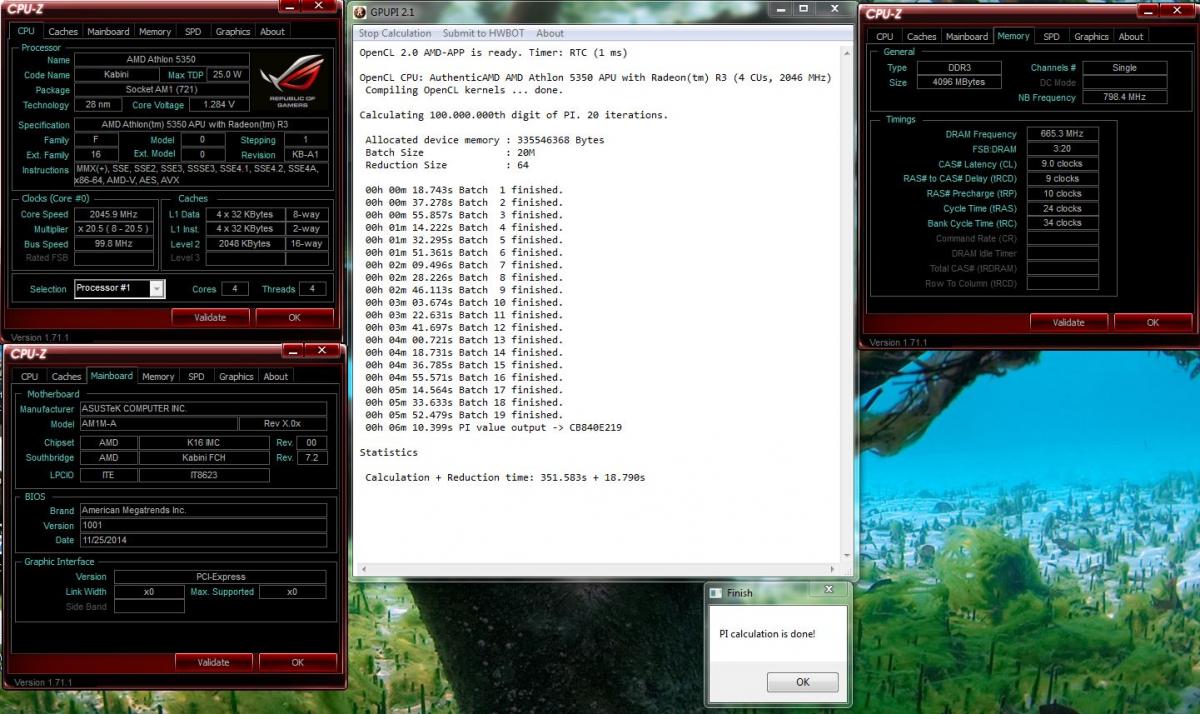1200x714 pixels.
Task: Open SPD tab in Memory CPU-Z window
Action: coord(1051,37)
